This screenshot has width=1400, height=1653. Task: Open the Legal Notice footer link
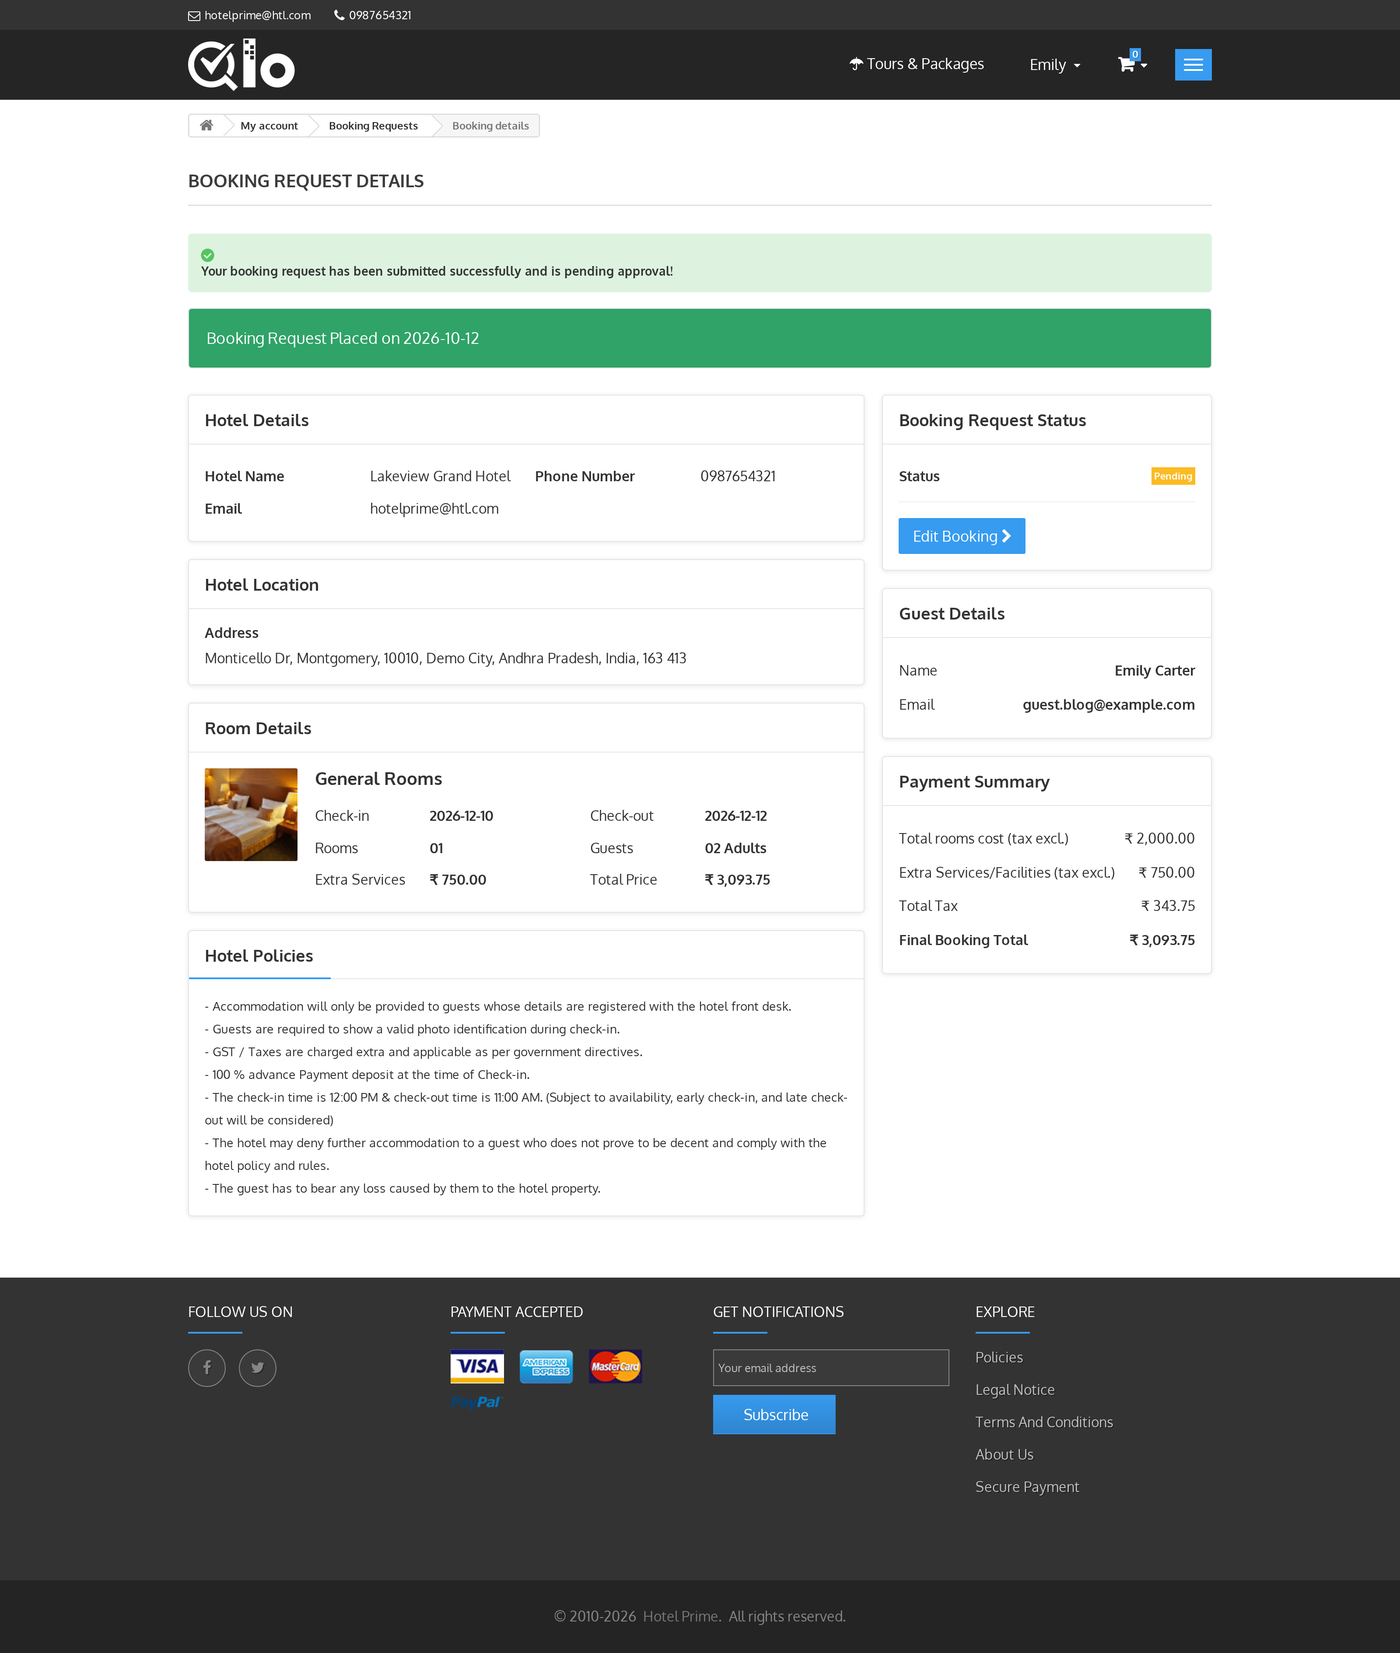tap(1015, 1390)
